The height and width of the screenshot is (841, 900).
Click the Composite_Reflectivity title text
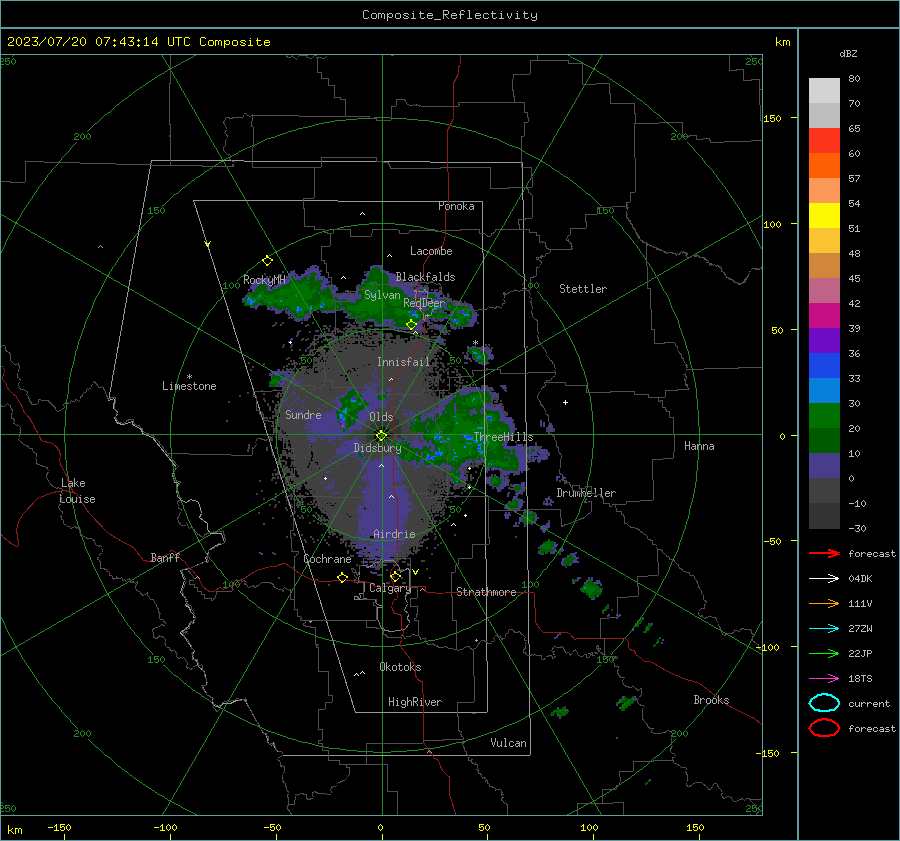click(x=449, y=15)
